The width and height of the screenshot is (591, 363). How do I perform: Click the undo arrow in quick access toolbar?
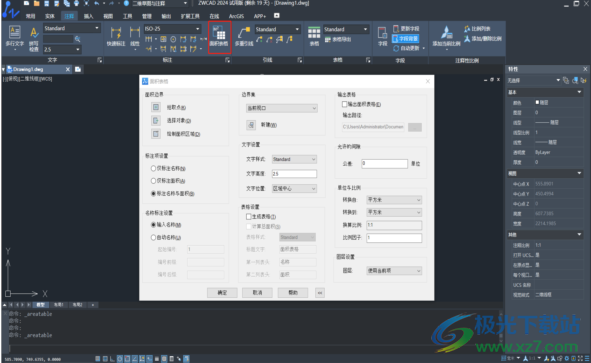96,3
